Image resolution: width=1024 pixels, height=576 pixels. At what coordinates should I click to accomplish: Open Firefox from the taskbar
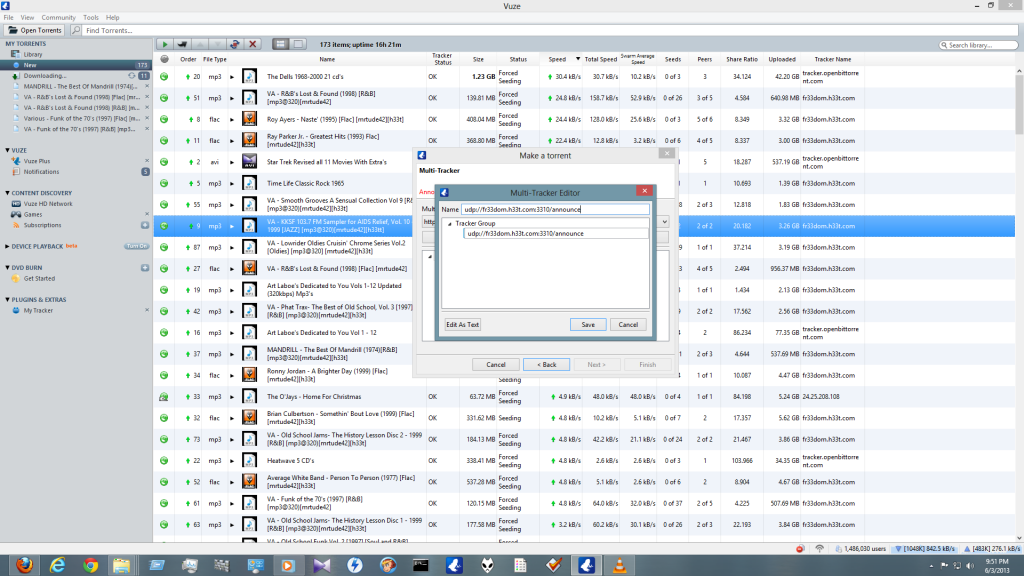24,565
